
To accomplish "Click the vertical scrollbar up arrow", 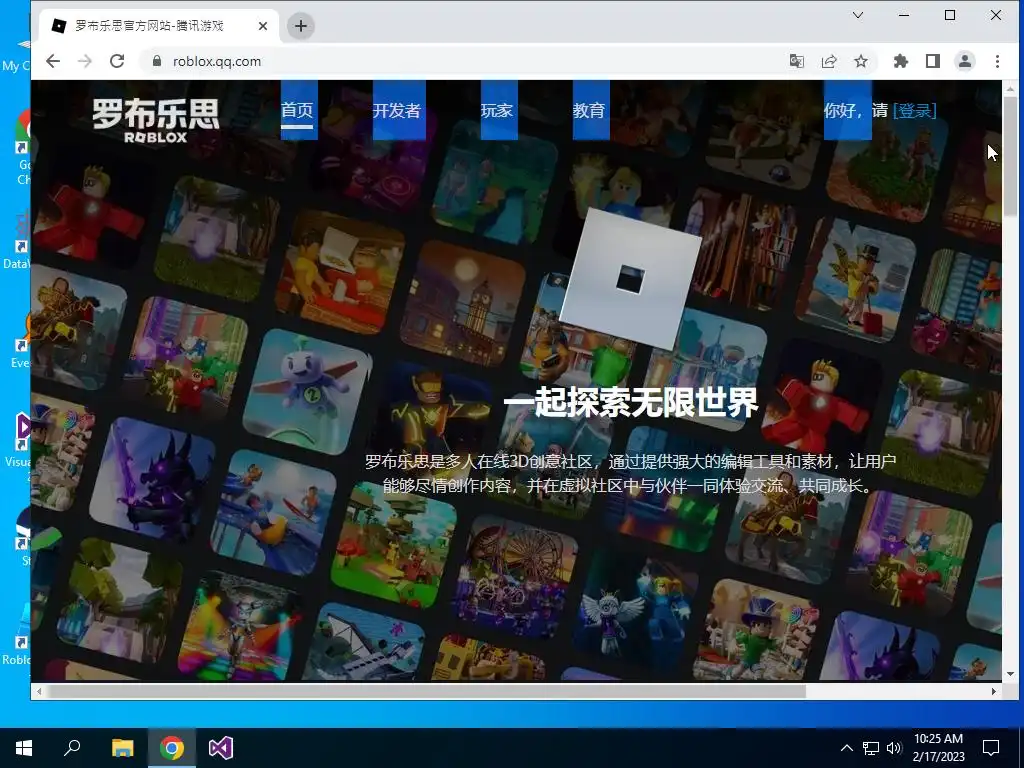I will pyautogui.click(x=1010, y=88).
